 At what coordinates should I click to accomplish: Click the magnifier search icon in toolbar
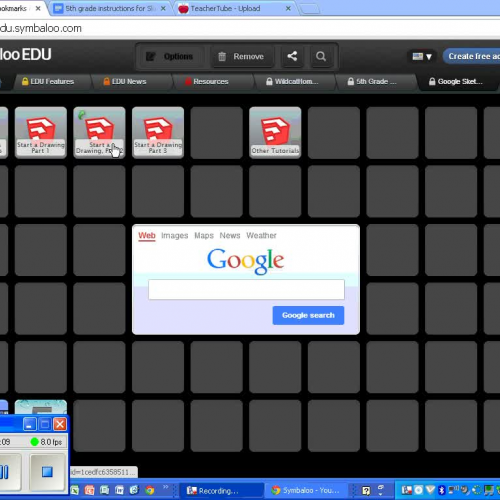(x=321, y=56)
